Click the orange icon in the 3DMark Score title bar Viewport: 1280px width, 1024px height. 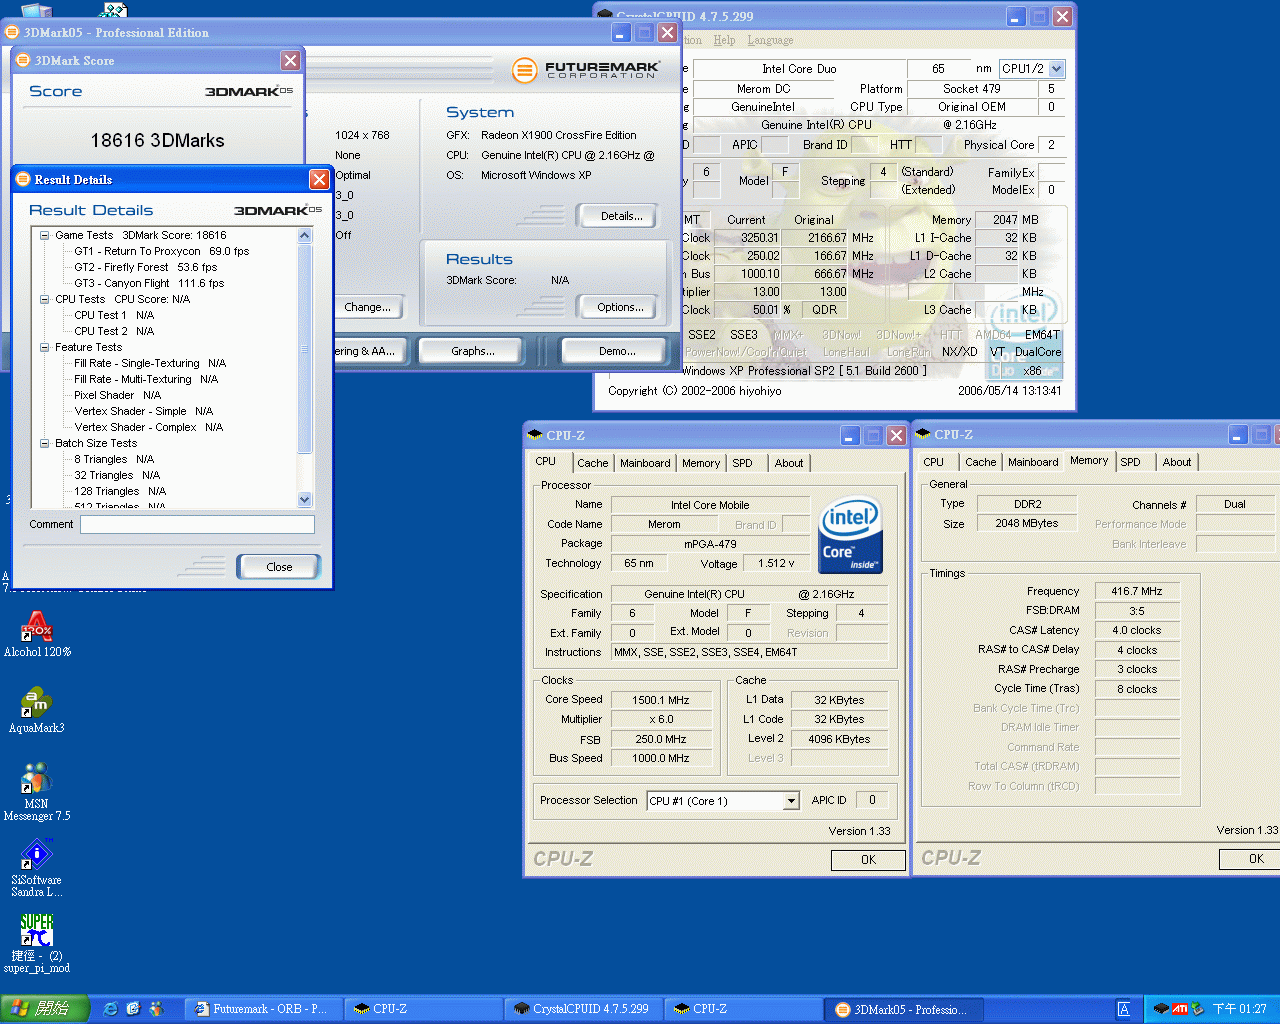pos(23,61)
